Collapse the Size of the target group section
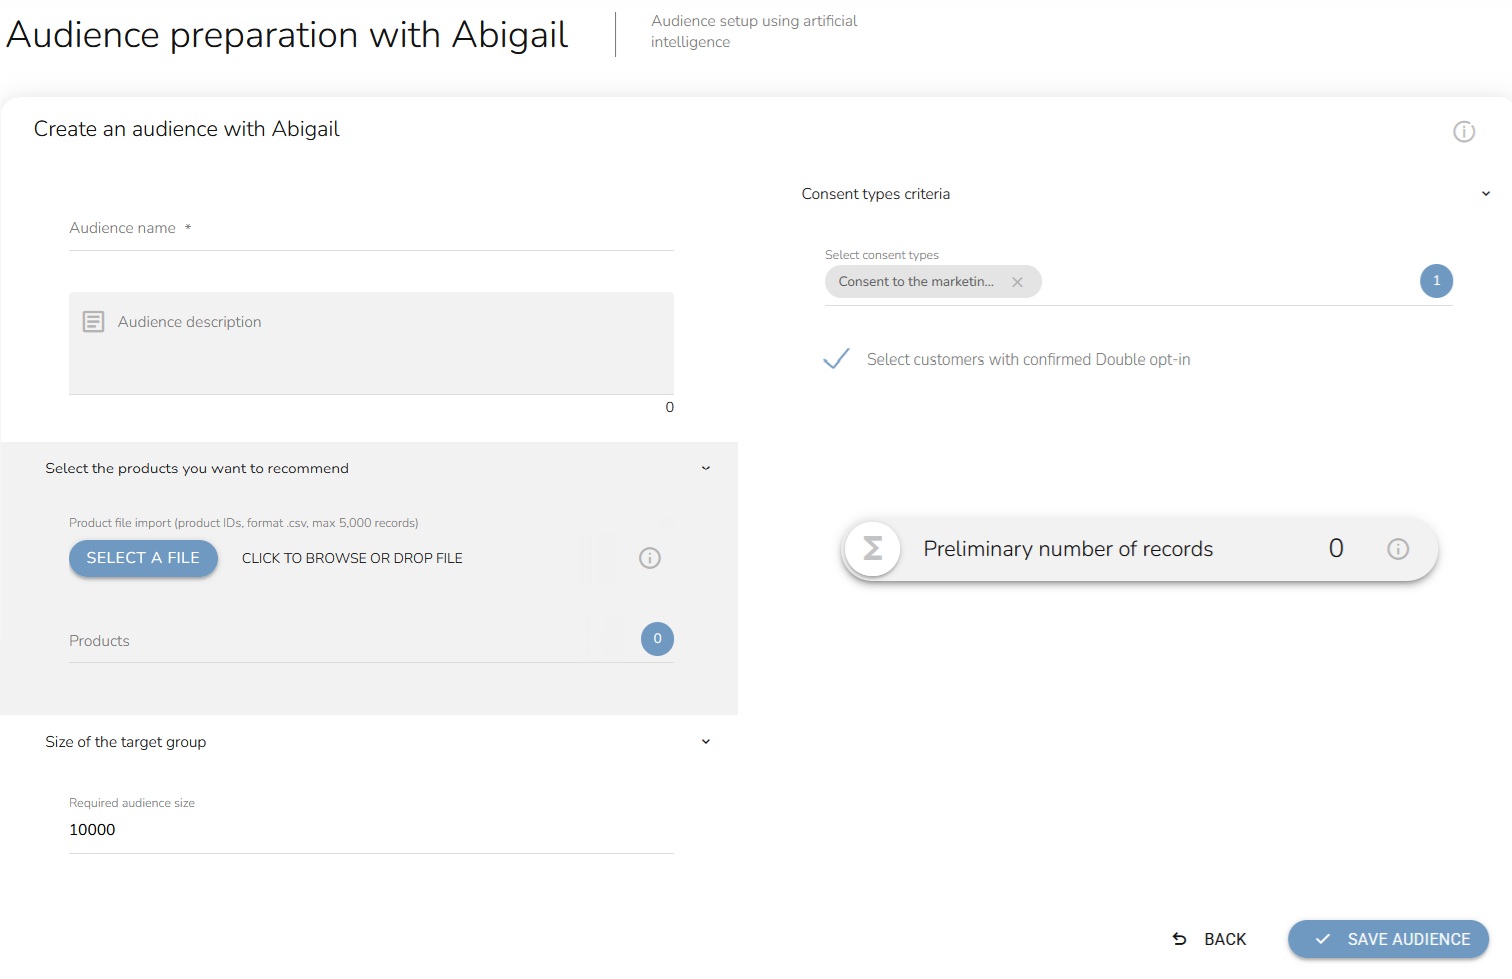Screen dimensions: 1512x979 (705, 742)
